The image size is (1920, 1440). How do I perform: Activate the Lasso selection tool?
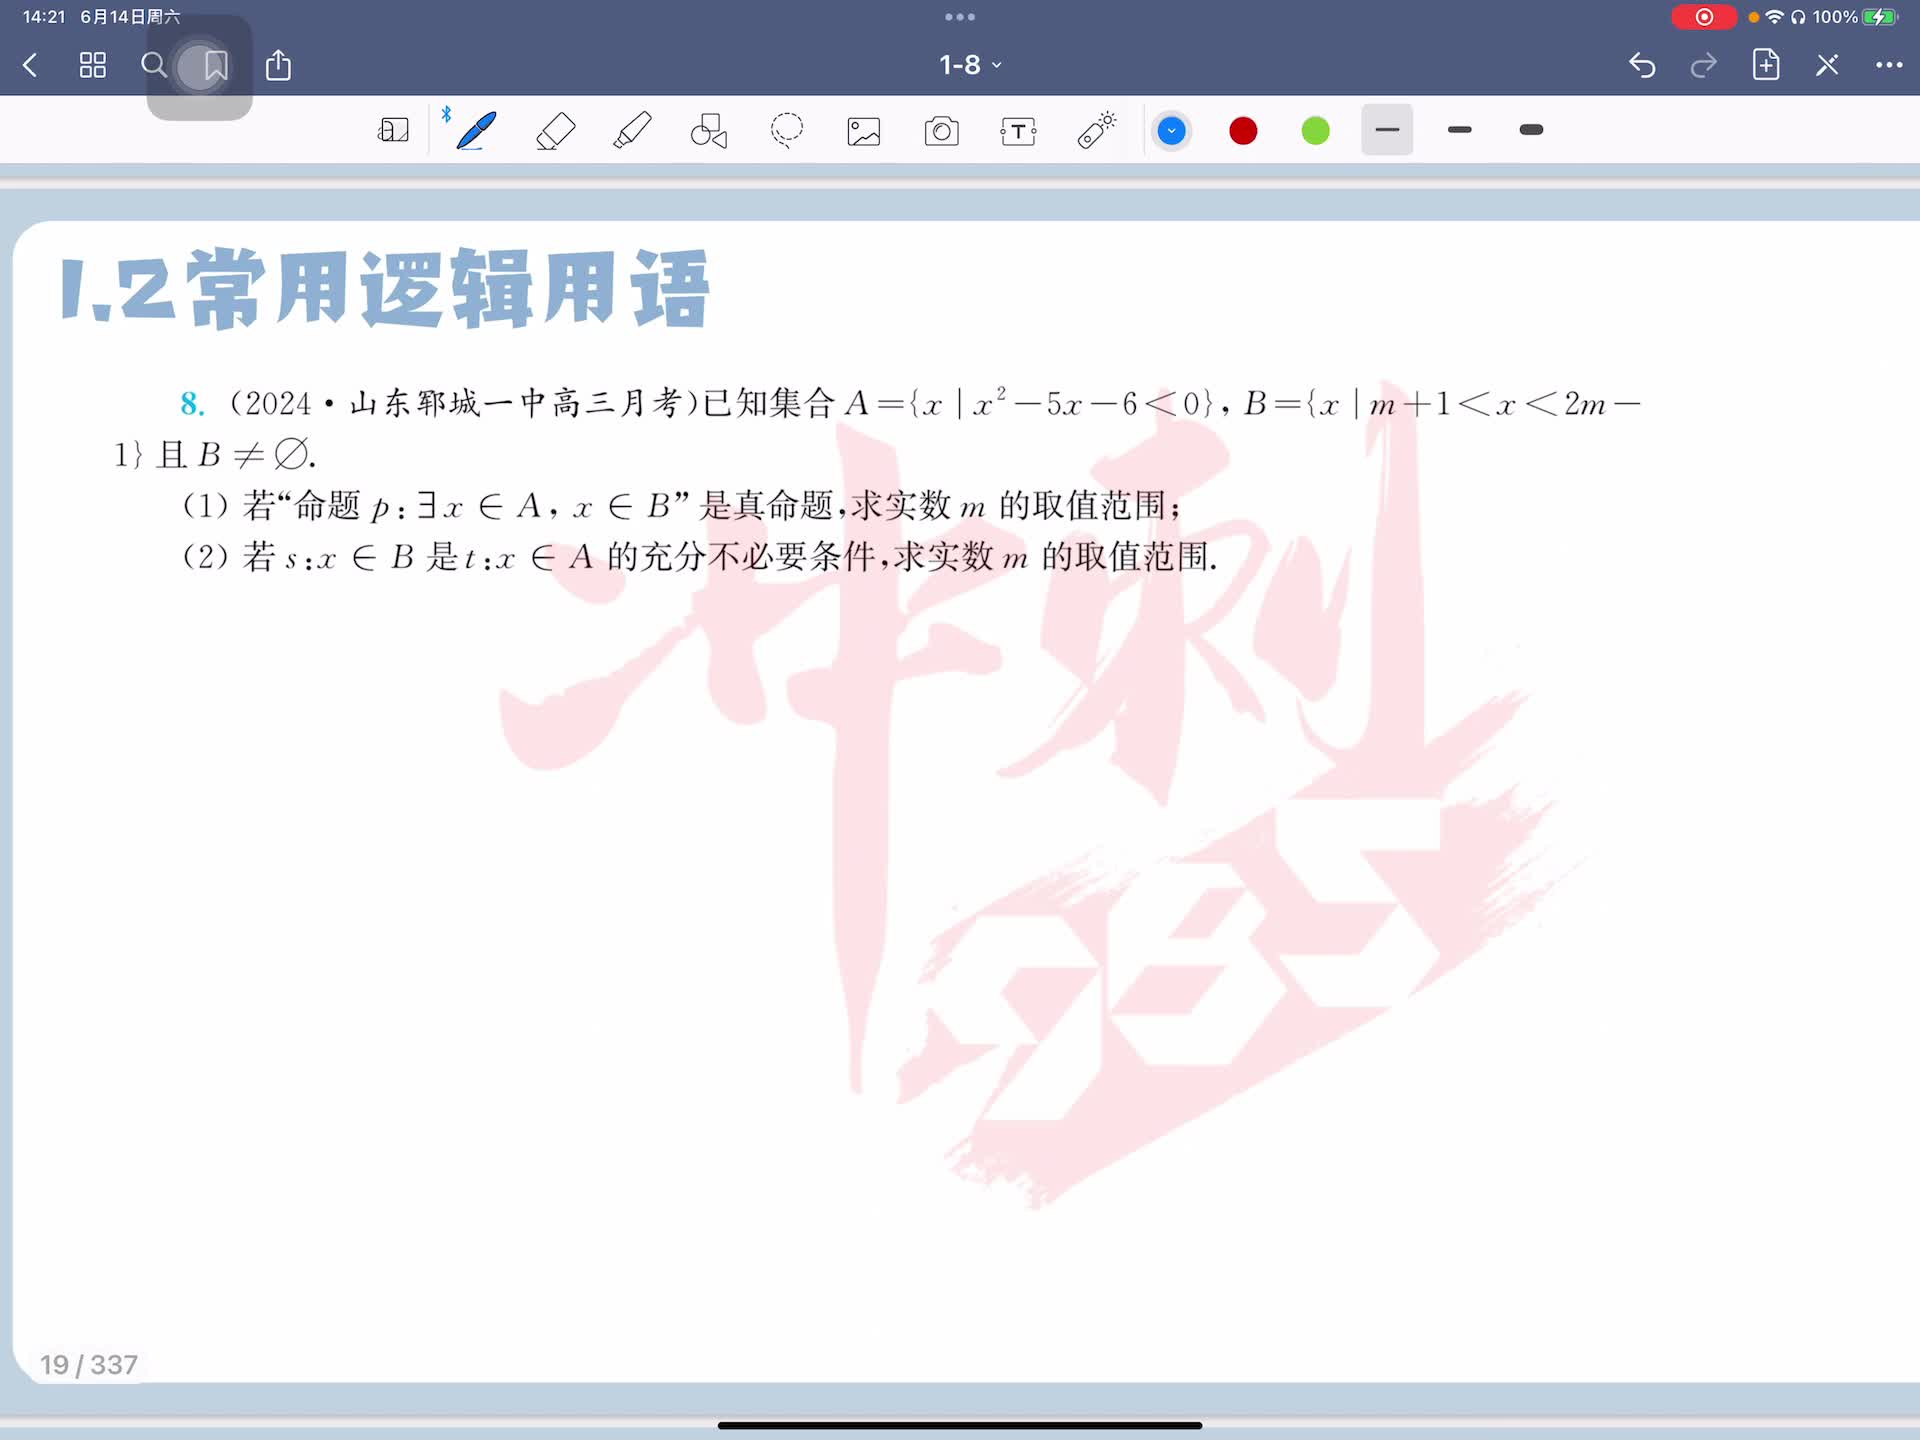click(x=787, y=130)
